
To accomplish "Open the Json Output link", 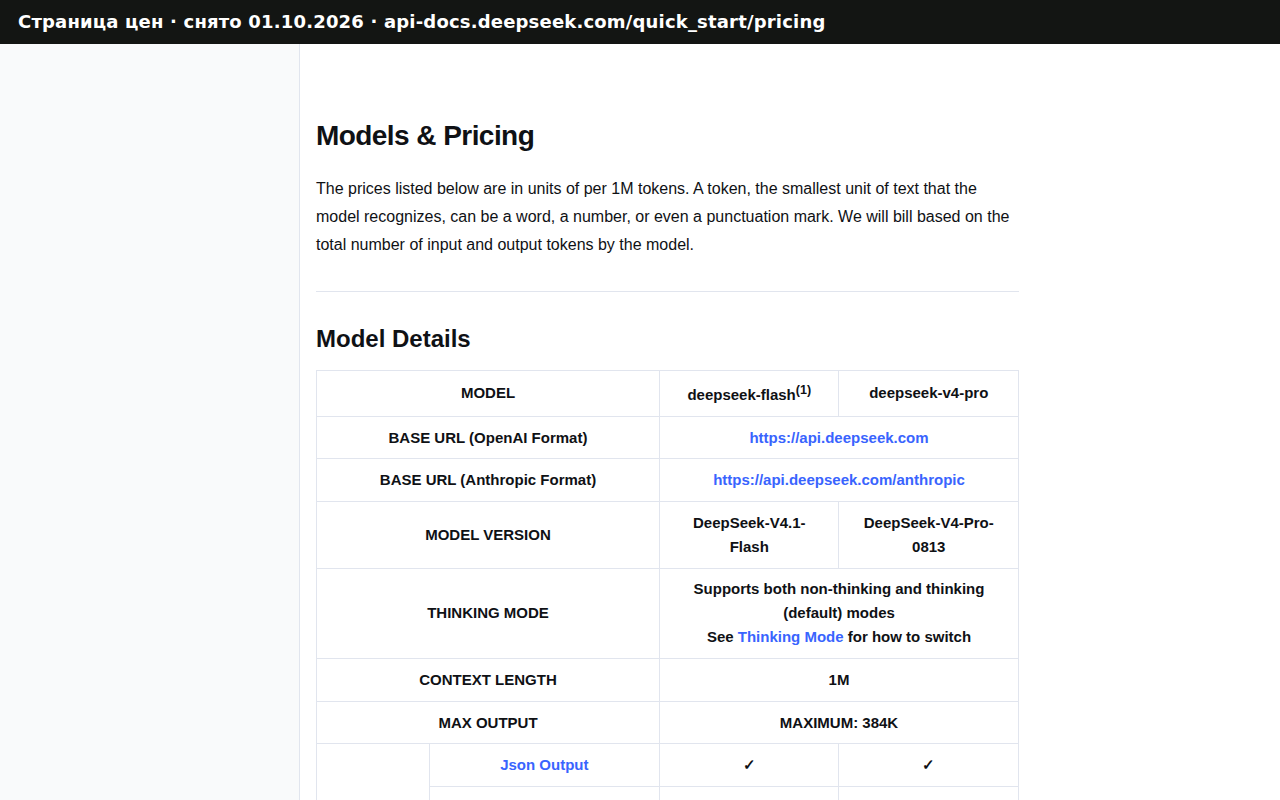I will 544,765.
